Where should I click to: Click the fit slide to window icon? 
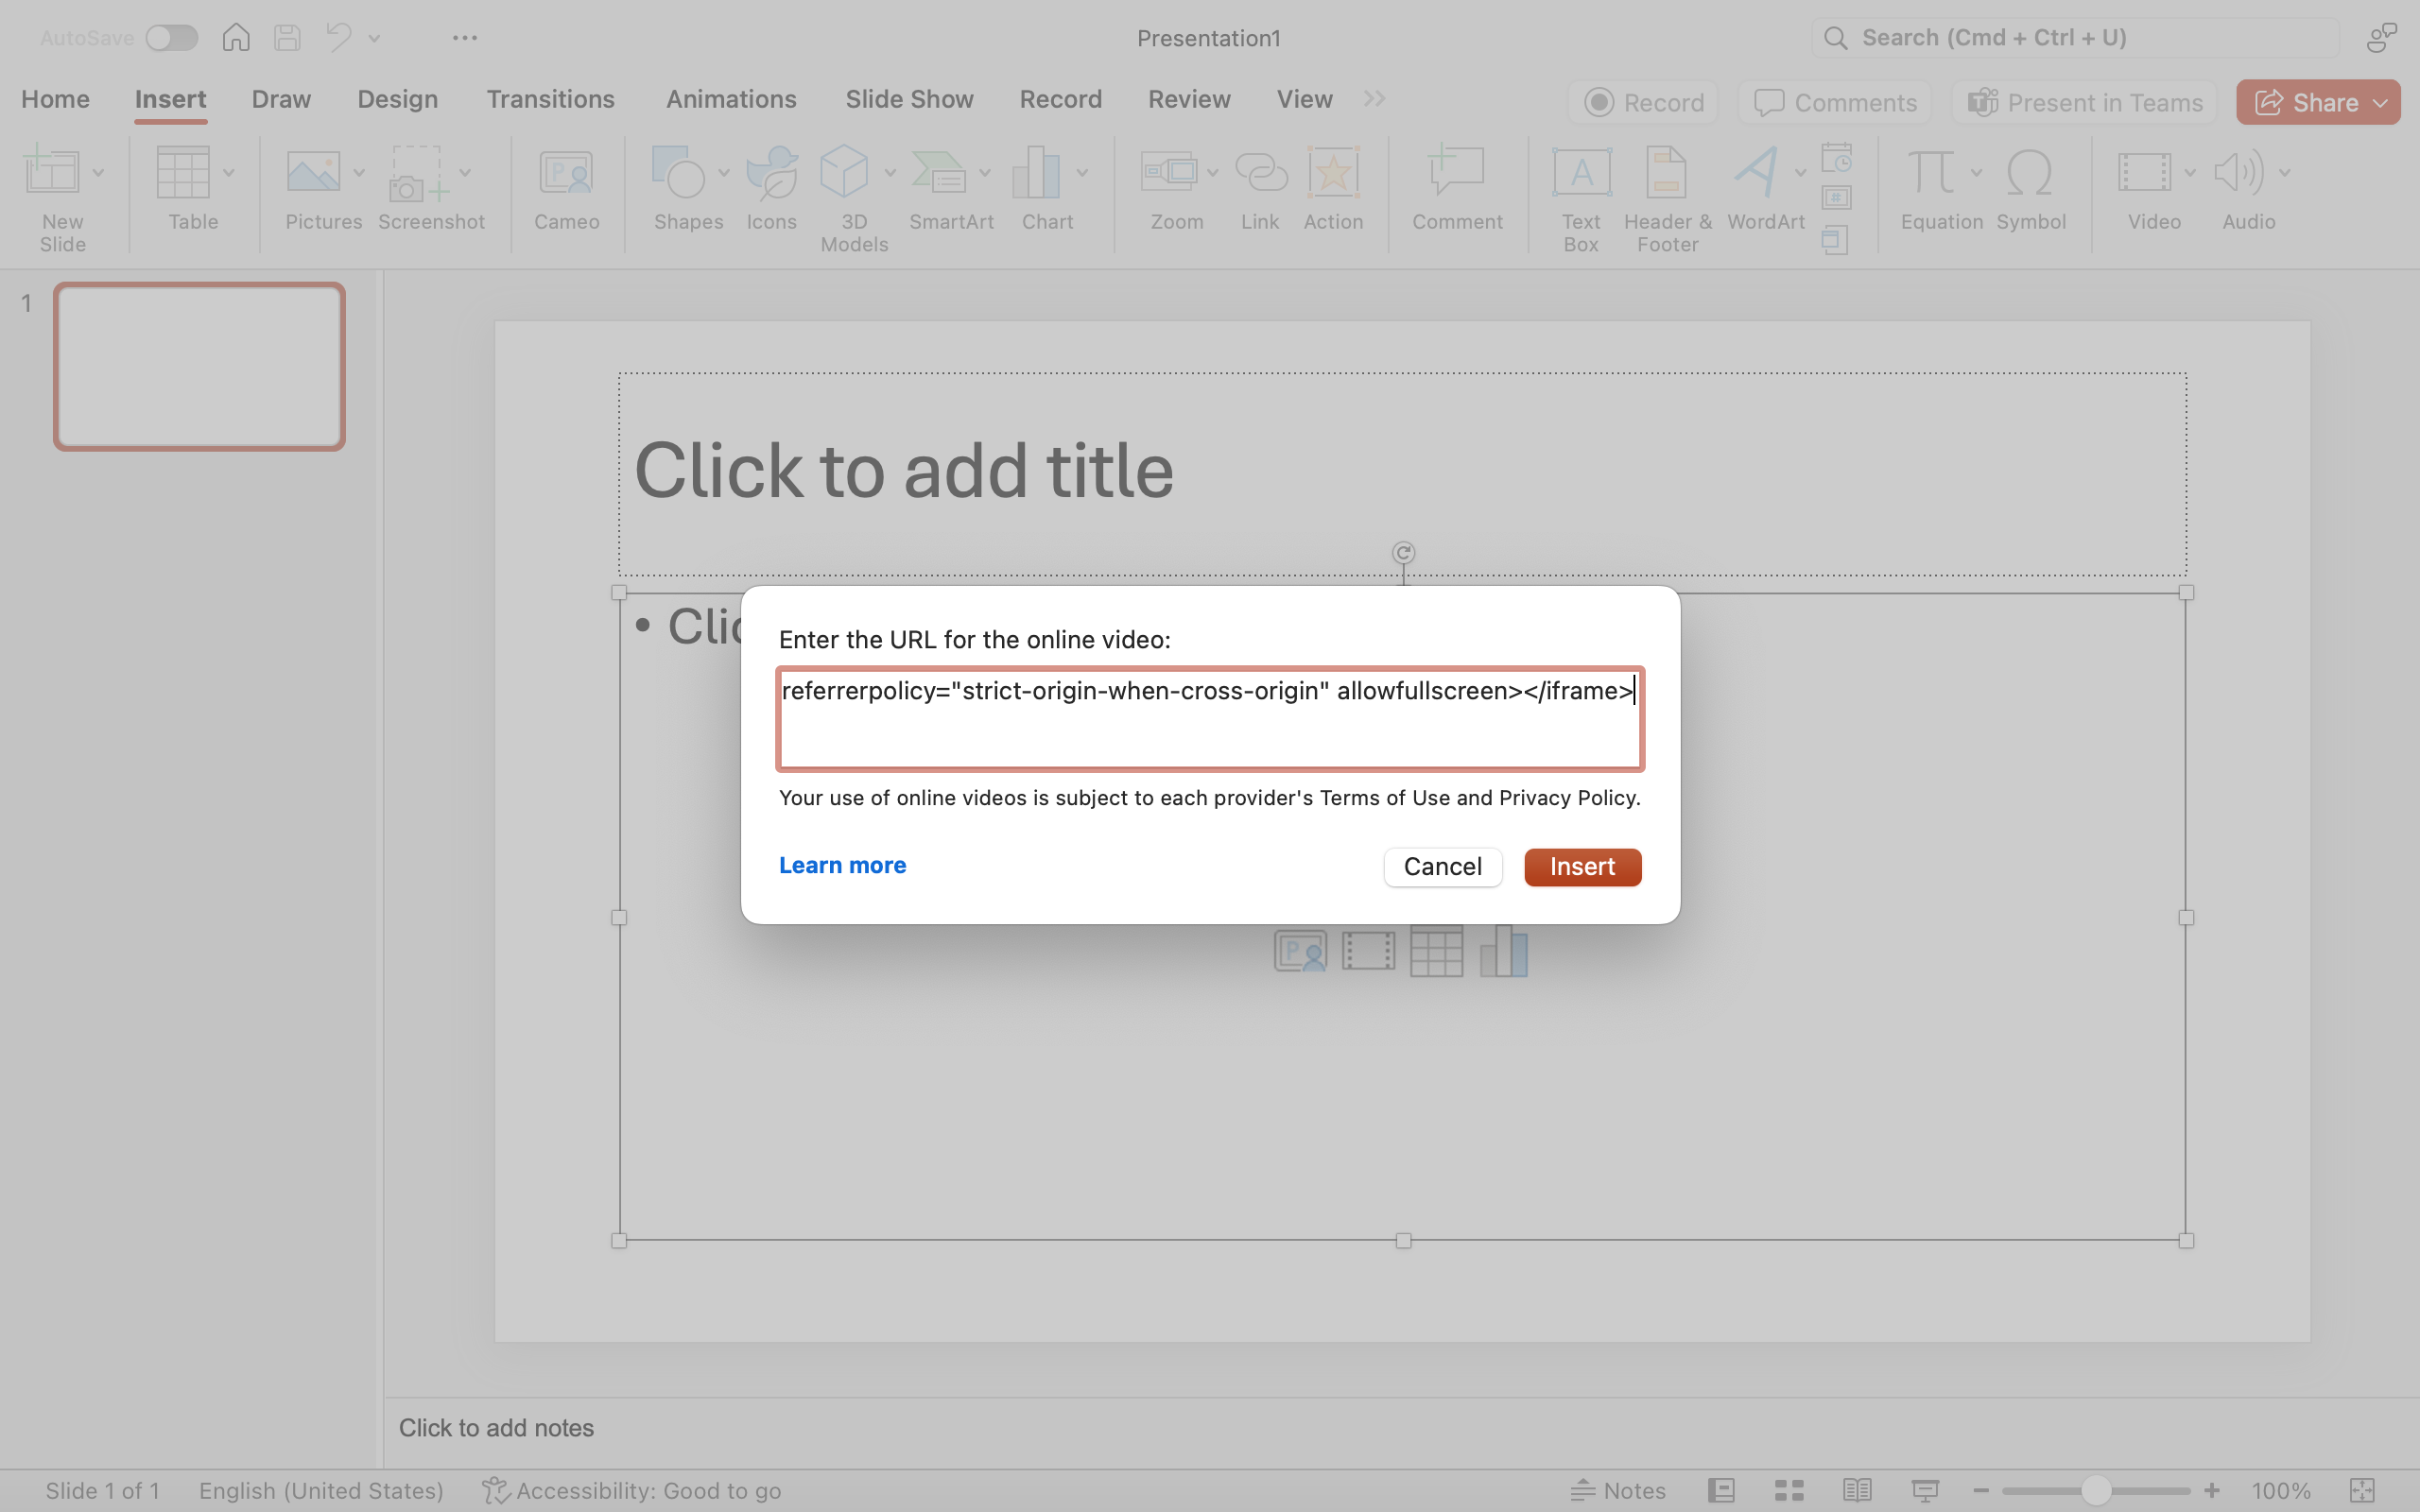[2362, 1490]
